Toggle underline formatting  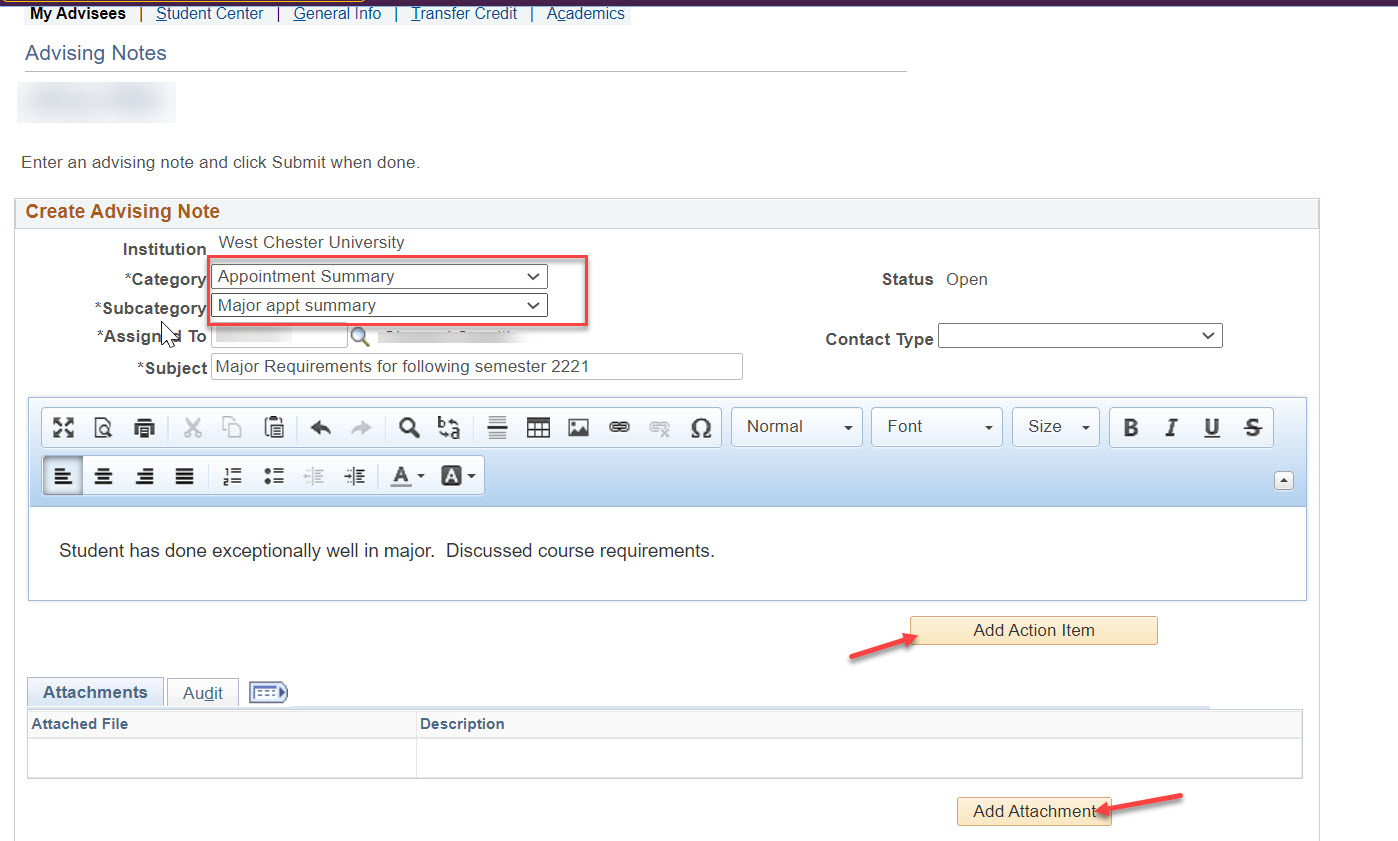point(1211,428)
